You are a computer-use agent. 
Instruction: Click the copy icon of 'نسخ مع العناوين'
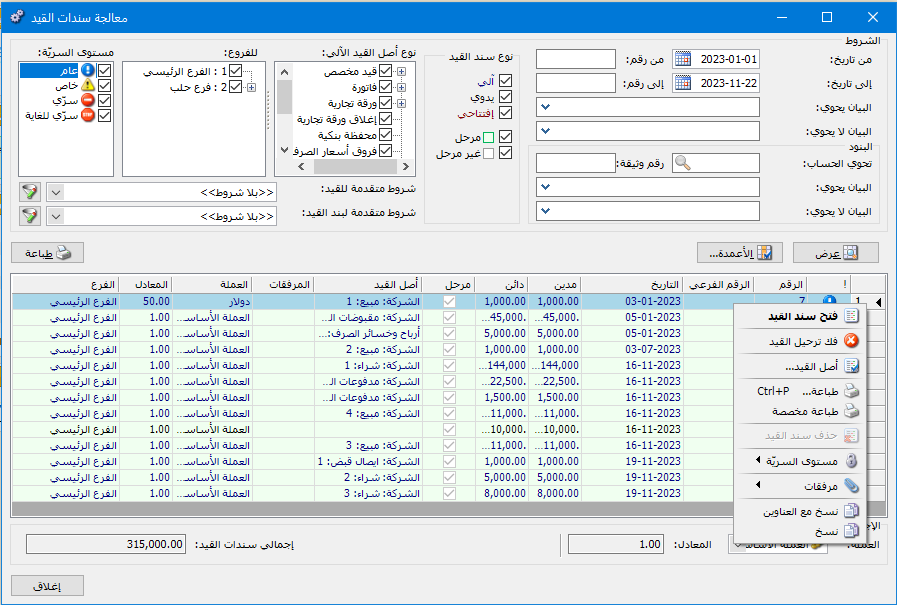pos(851,511)
